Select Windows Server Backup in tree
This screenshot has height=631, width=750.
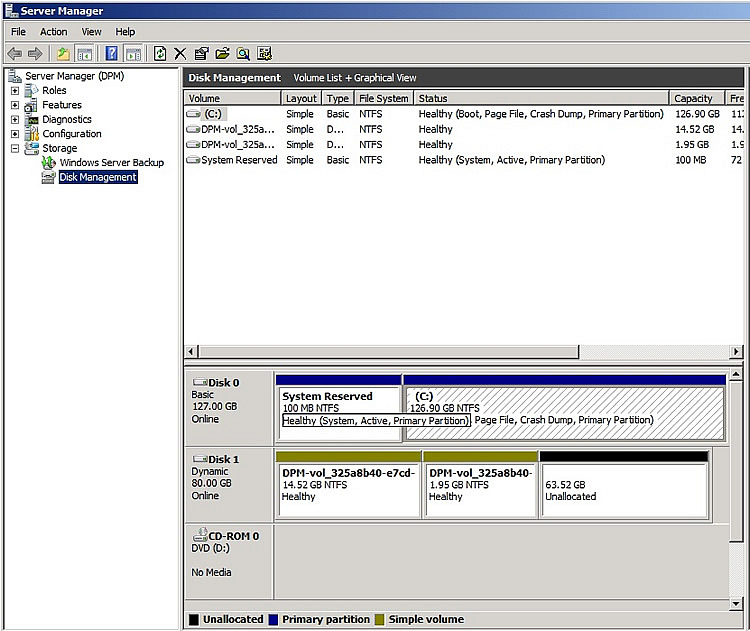click(111, 163)
